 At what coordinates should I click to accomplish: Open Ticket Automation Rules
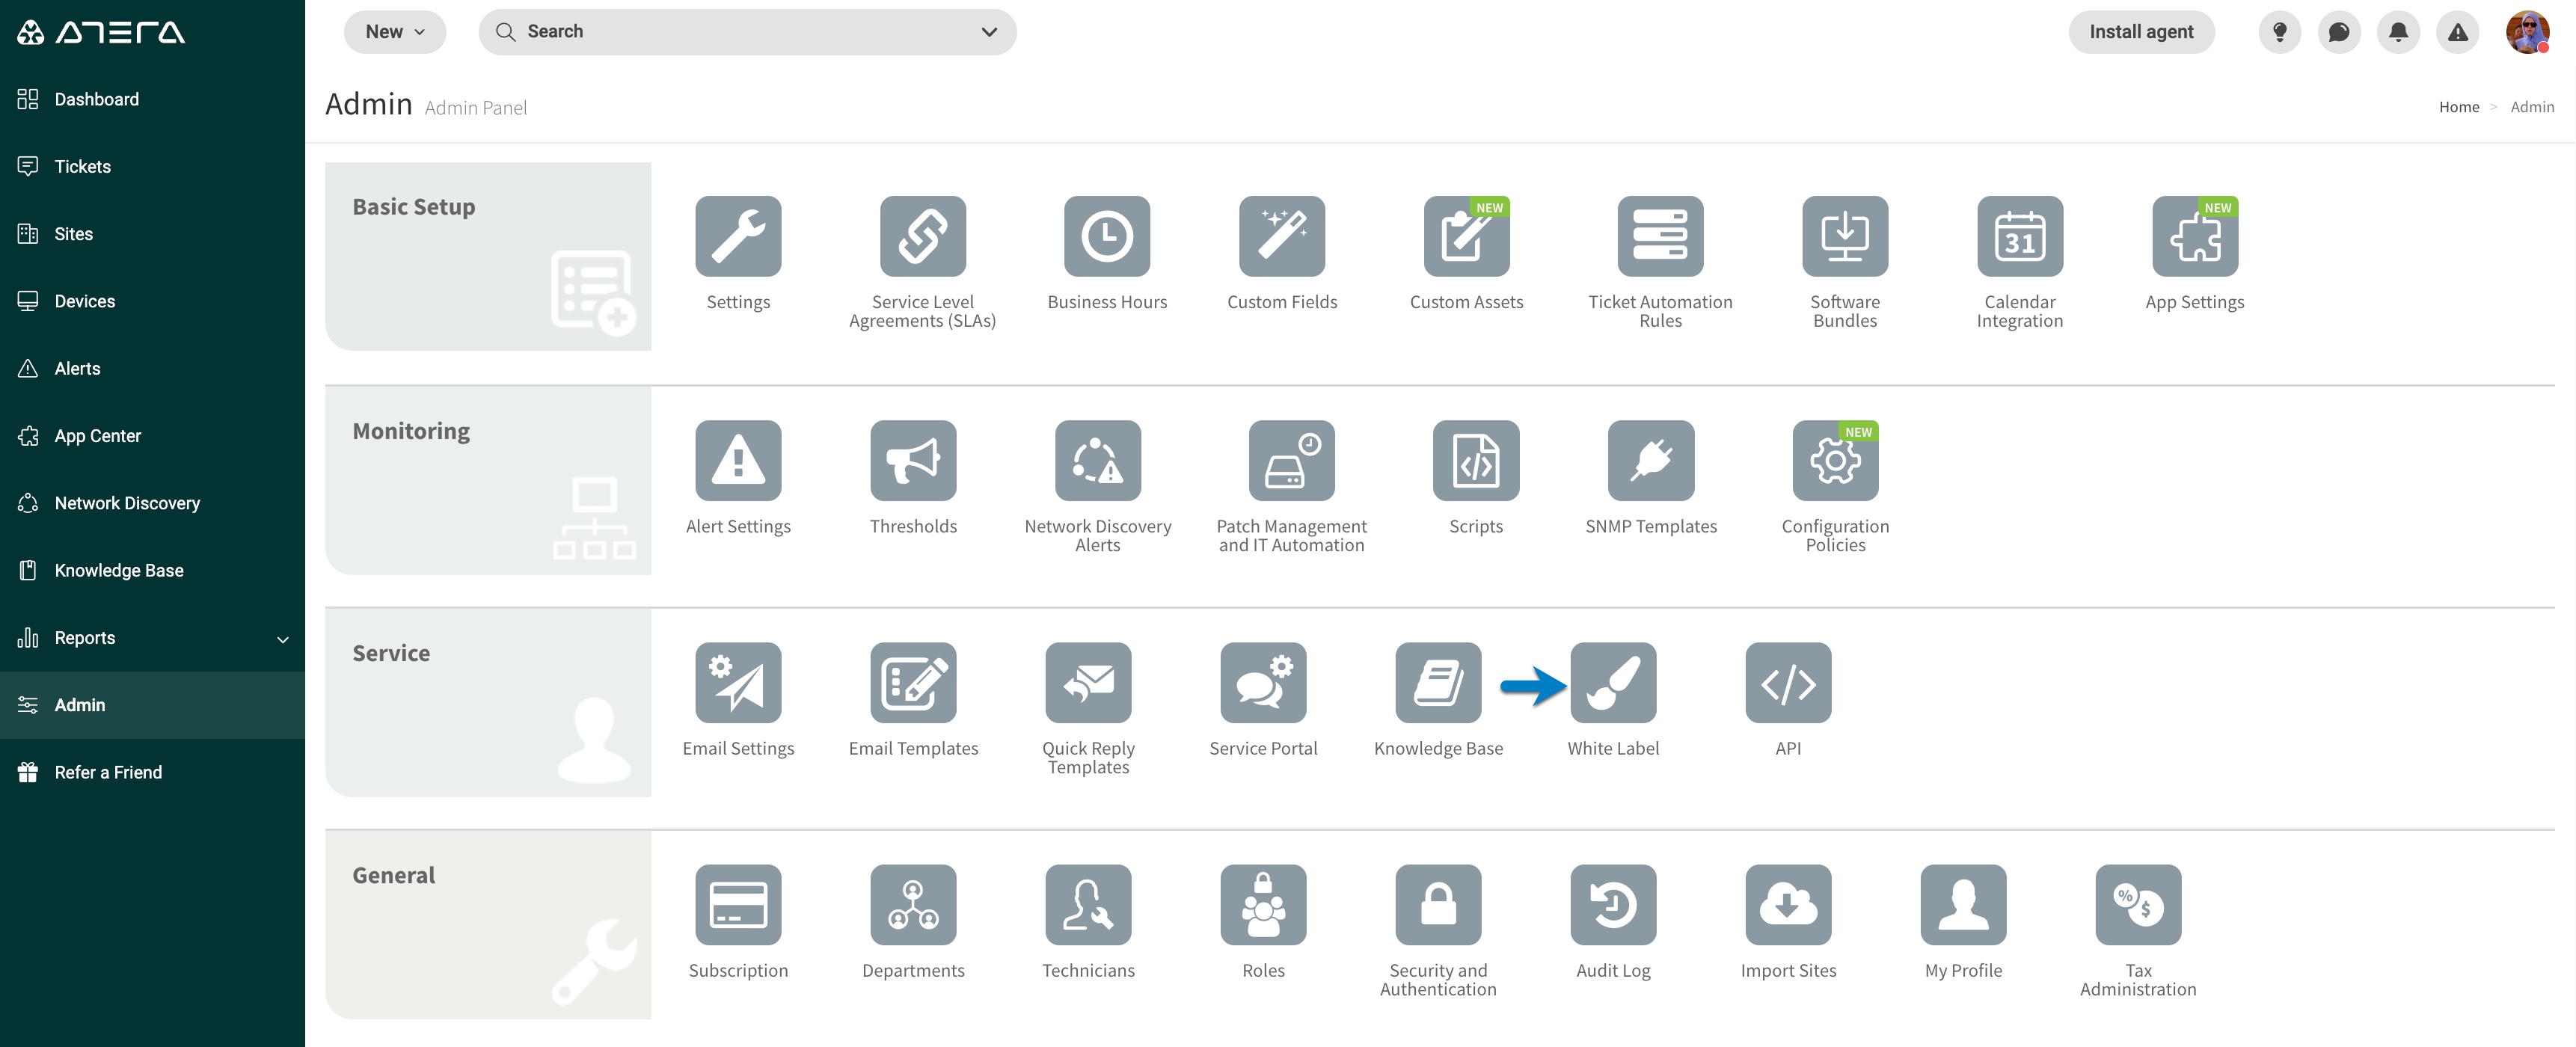(x=1660, y=236)
